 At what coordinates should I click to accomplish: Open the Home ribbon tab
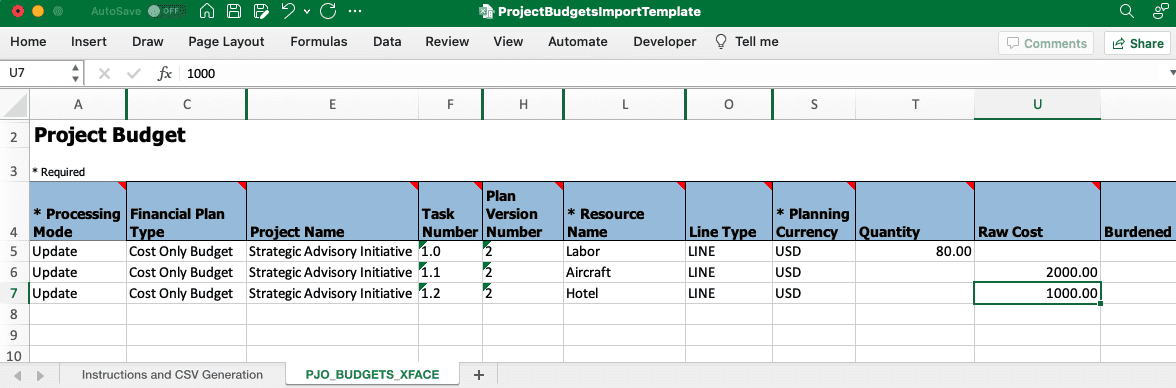[28, 42]
